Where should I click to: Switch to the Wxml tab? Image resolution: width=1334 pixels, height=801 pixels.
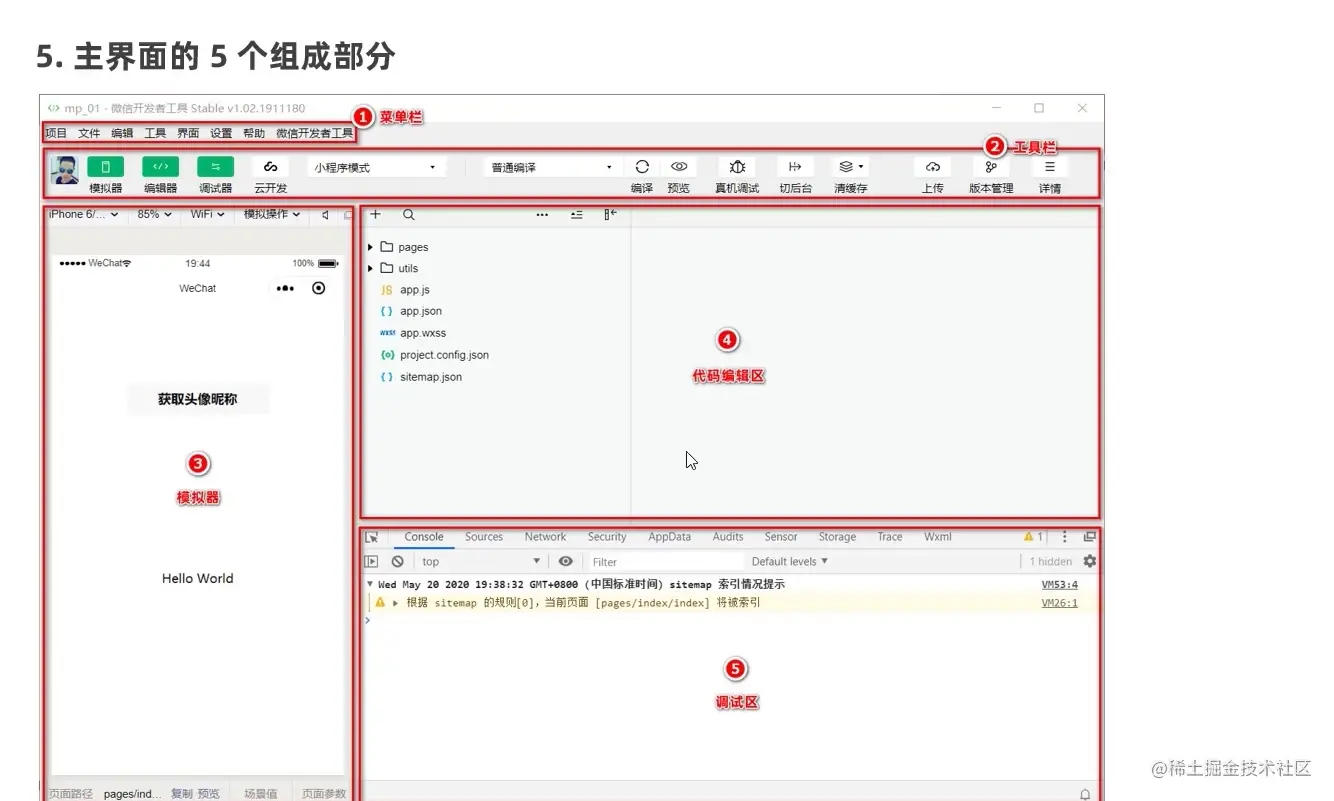[x=938, y=537]
